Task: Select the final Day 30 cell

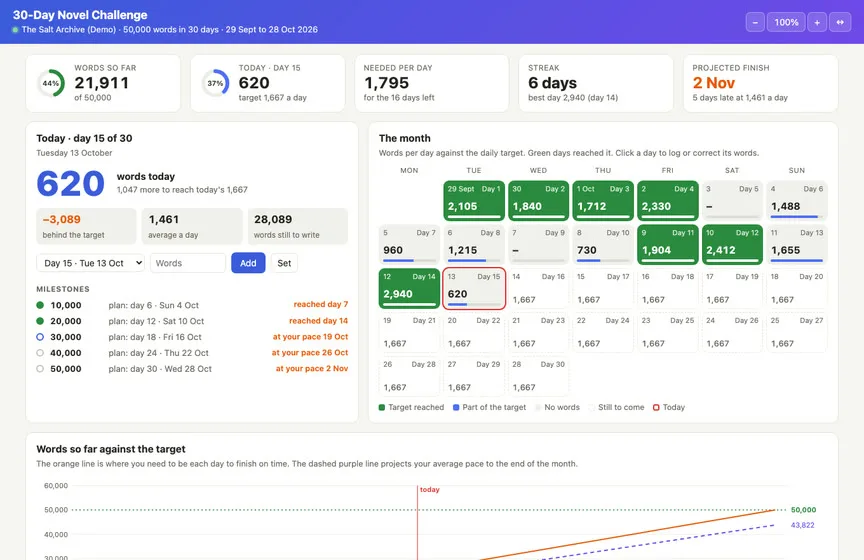Action: tap(538, 376)
